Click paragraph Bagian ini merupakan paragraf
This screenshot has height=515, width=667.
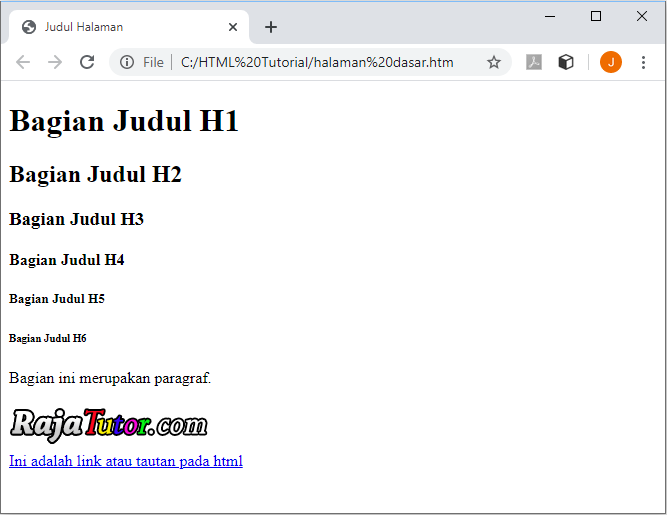[110, 378]
